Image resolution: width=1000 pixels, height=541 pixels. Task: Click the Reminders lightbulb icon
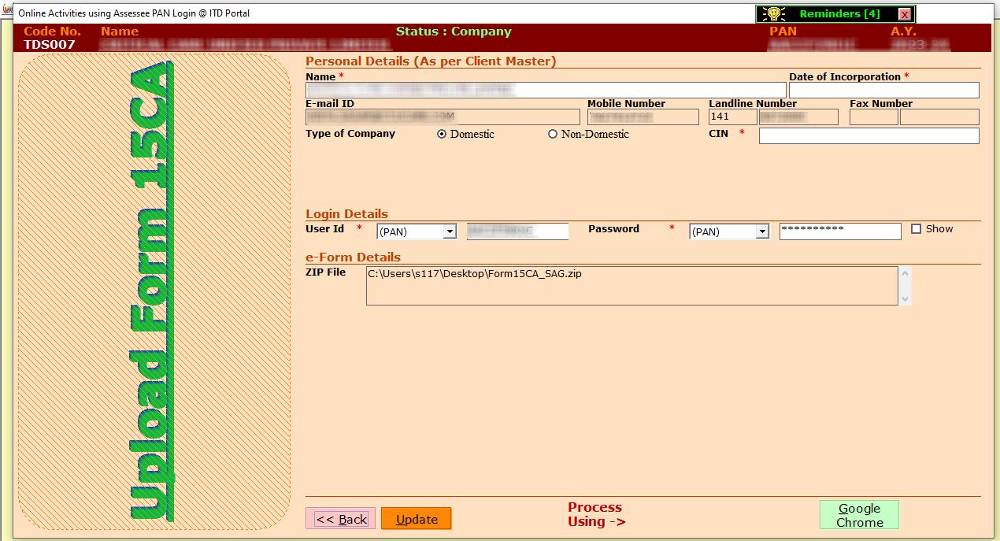(771, 14)
